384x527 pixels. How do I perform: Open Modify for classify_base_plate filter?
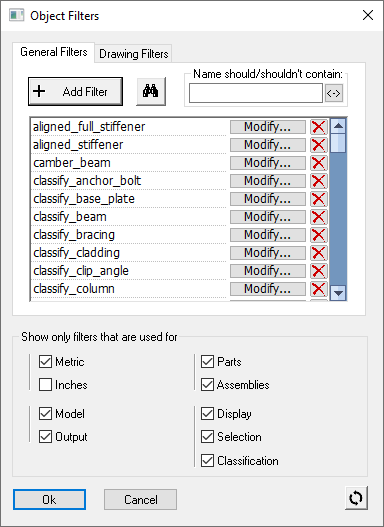click(x=268, y=199)
